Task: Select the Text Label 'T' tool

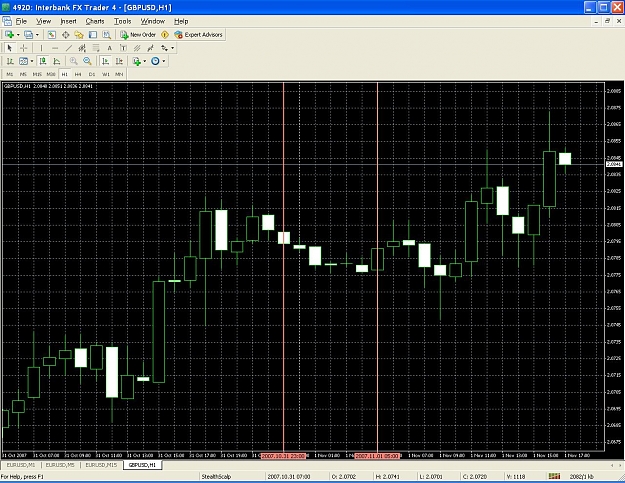Action: coord(123,48)
